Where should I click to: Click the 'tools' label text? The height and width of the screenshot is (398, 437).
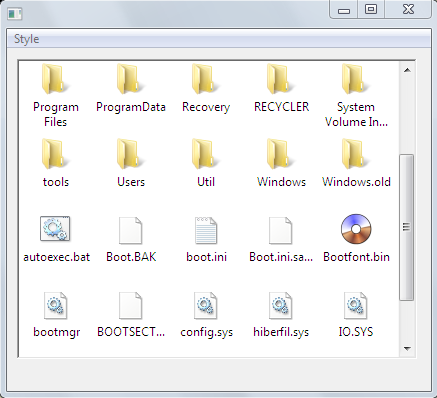pos(56,182)
